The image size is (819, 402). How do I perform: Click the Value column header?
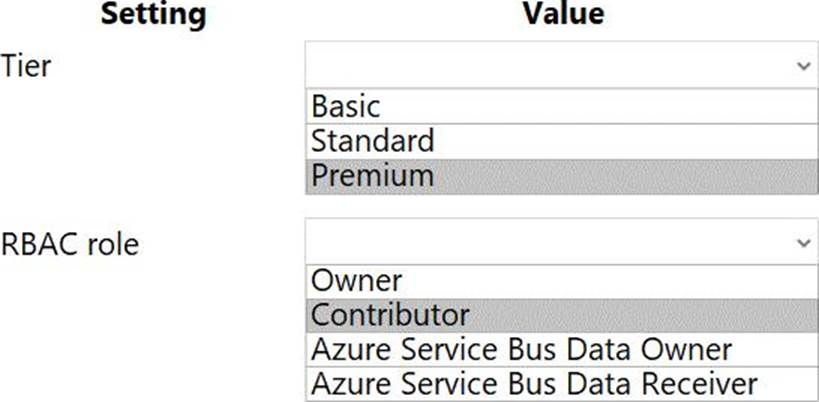563,15
